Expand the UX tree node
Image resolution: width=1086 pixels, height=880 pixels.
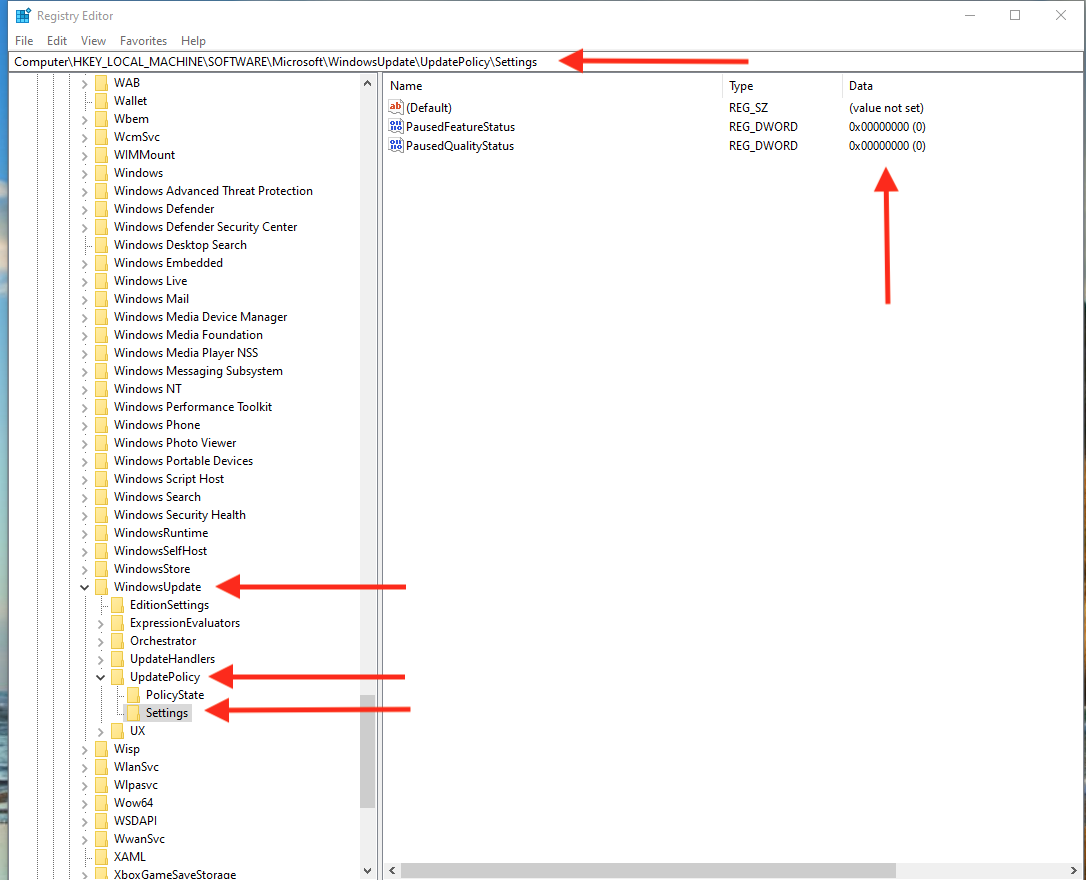click(x=100, y=731)
